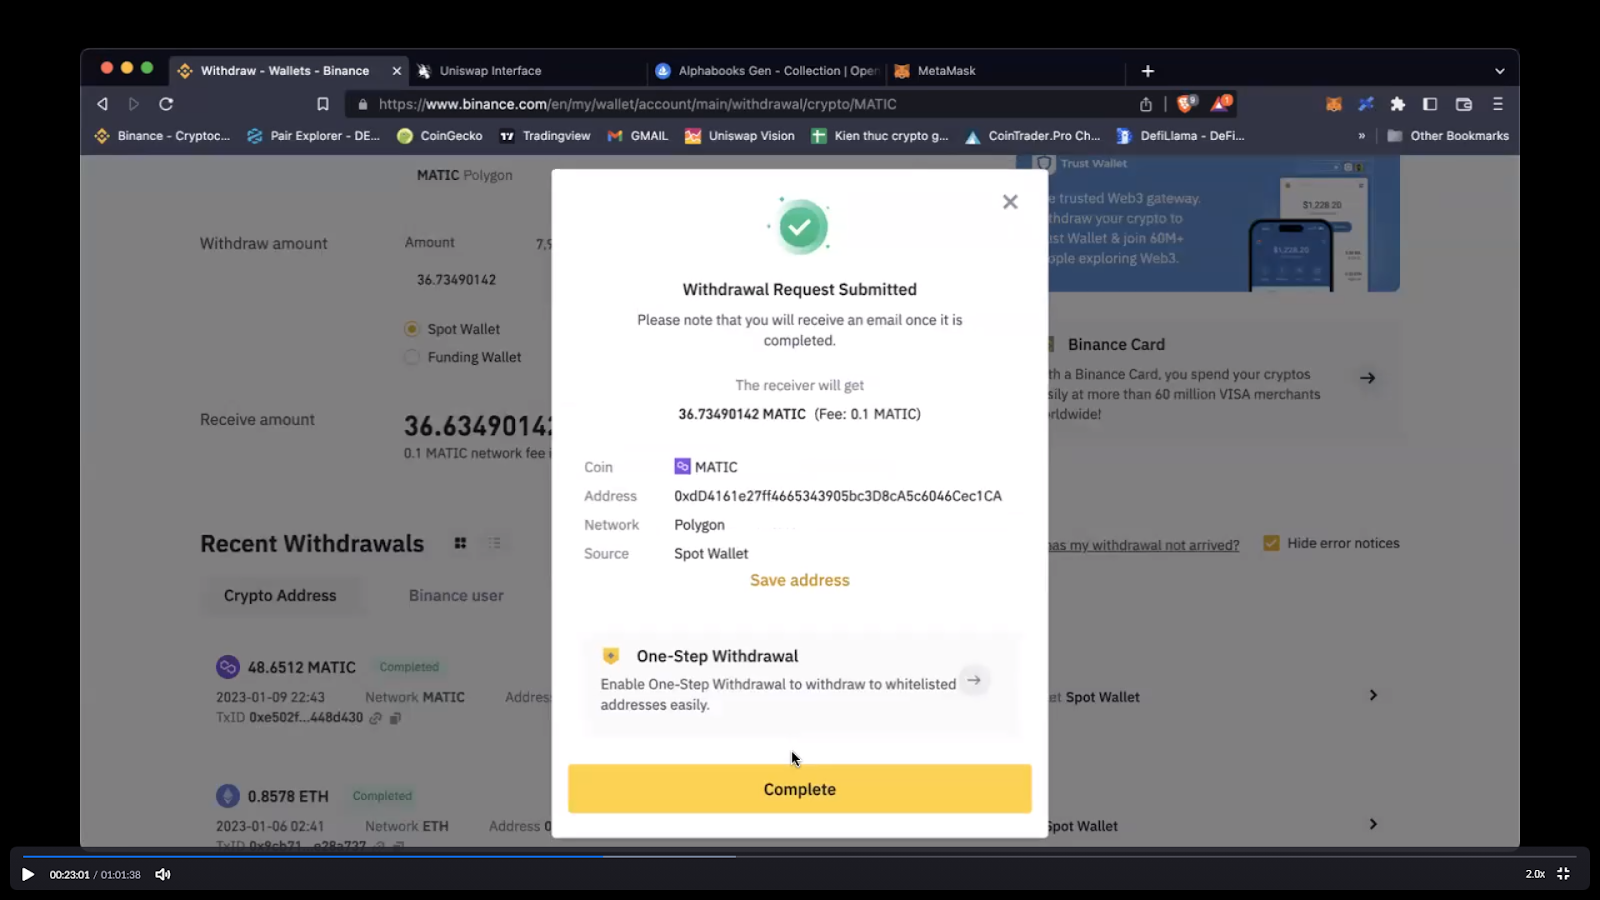This screenshot has height=900, width=1600.
Task: Open GMAIL bookmark
Action: point(638,136)
